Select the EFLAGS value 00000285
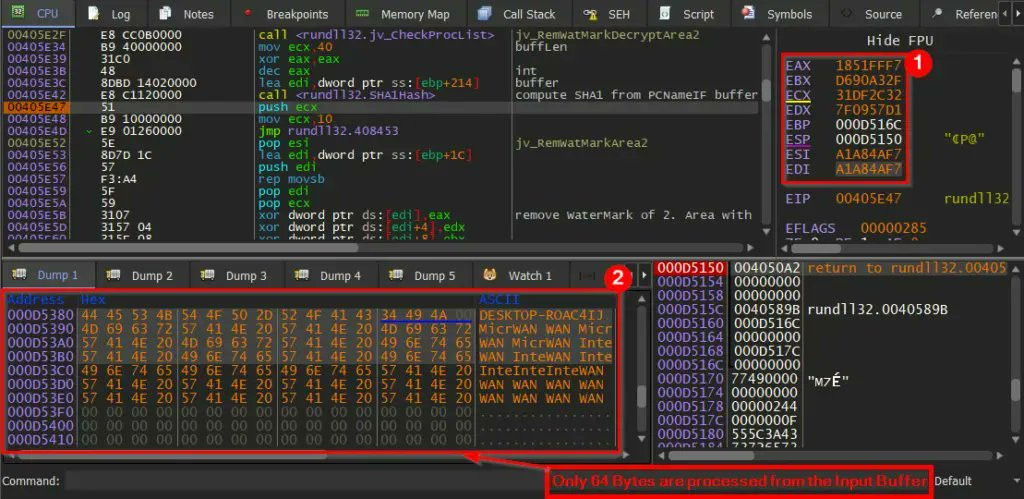Screen dimensions: 1024x499 pyautogui.click(x=893, y=228)
